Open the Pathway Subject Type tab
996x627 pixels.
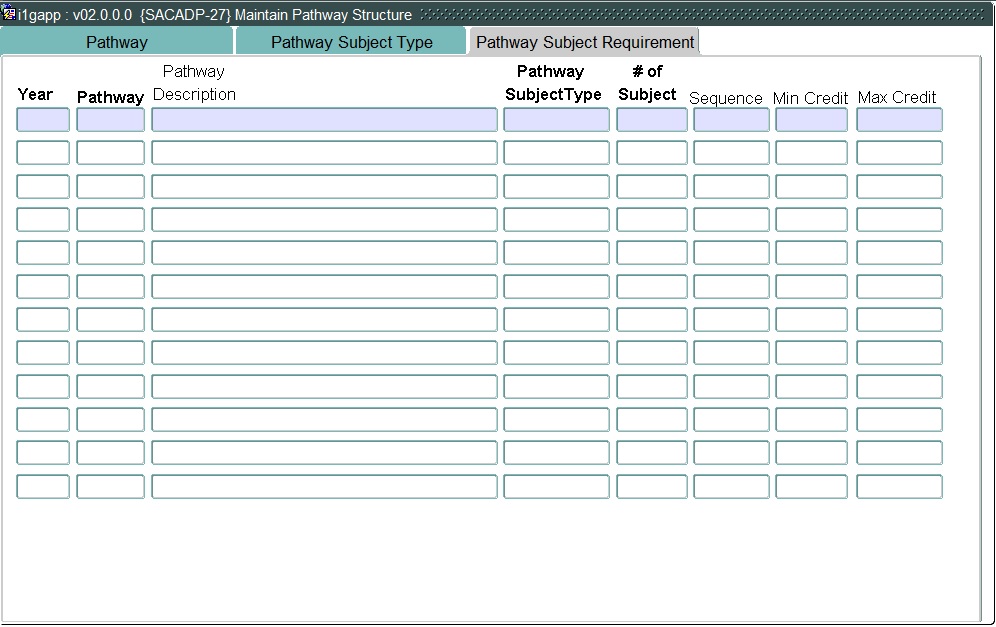351,42
